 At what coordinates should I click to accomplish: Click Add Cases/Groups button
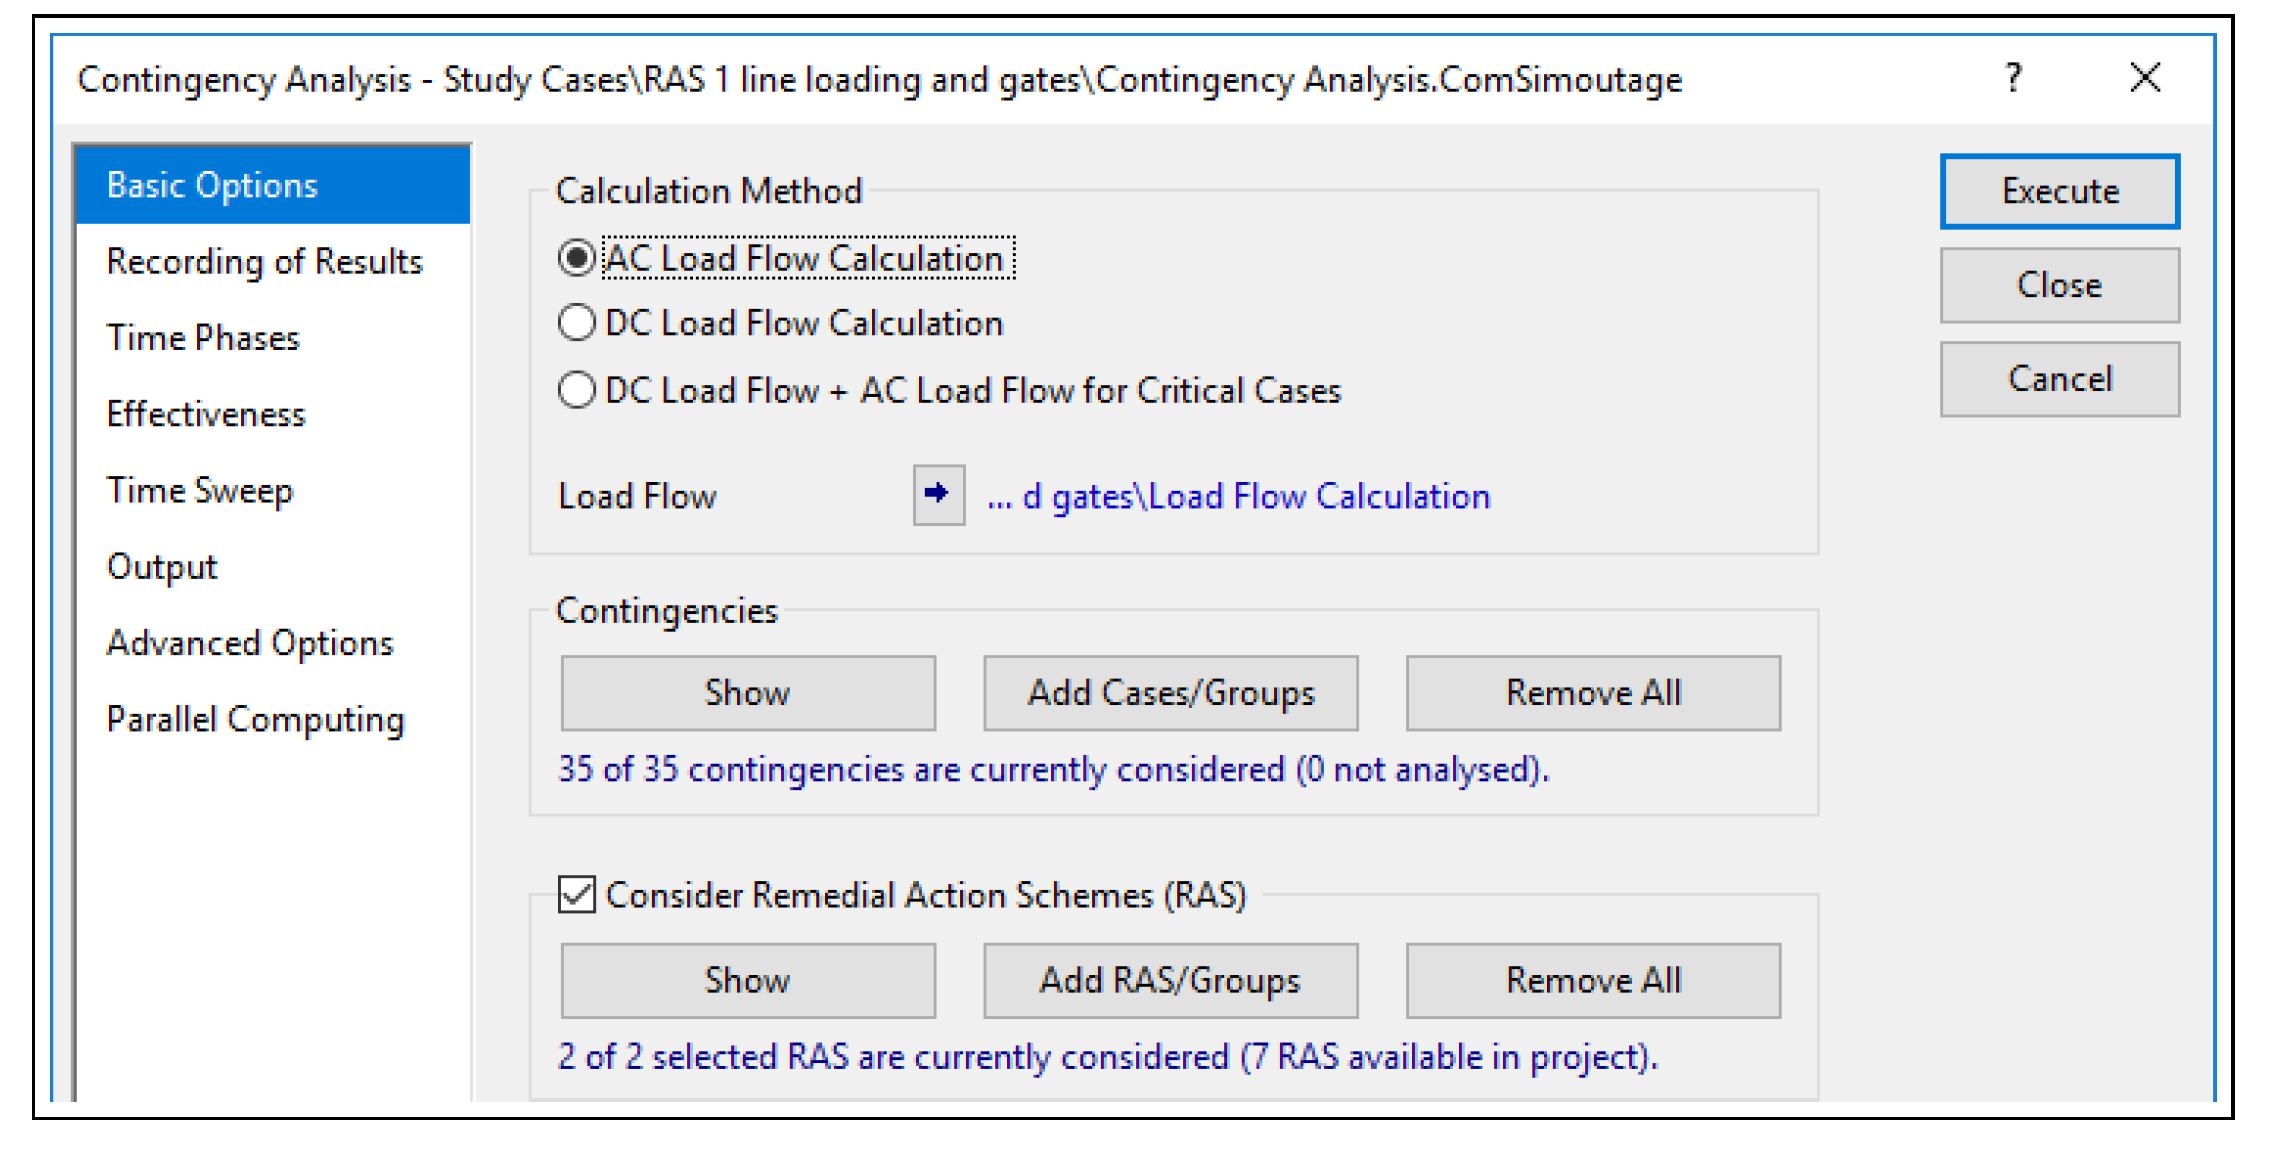[1170, 693]
